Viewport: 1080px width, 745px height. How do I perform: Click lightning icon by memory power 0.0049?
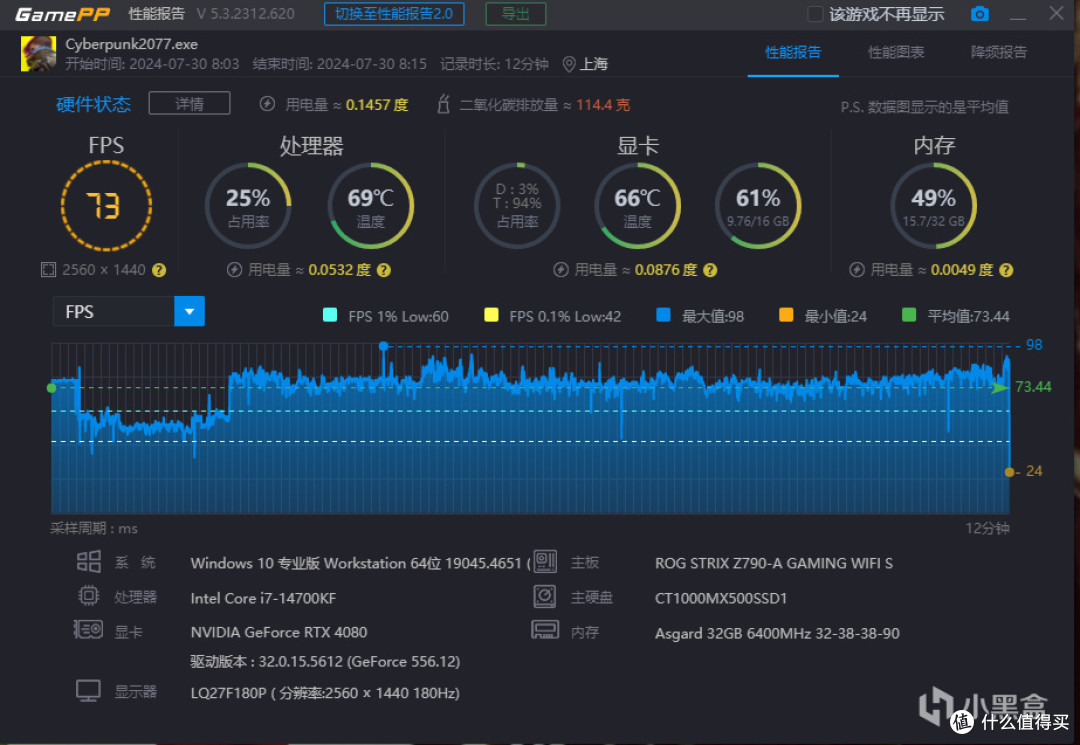click(x=857, y=270)
